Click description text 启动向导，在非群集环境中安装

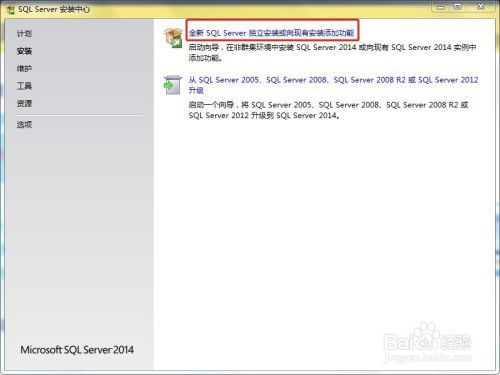click(332, 52)
